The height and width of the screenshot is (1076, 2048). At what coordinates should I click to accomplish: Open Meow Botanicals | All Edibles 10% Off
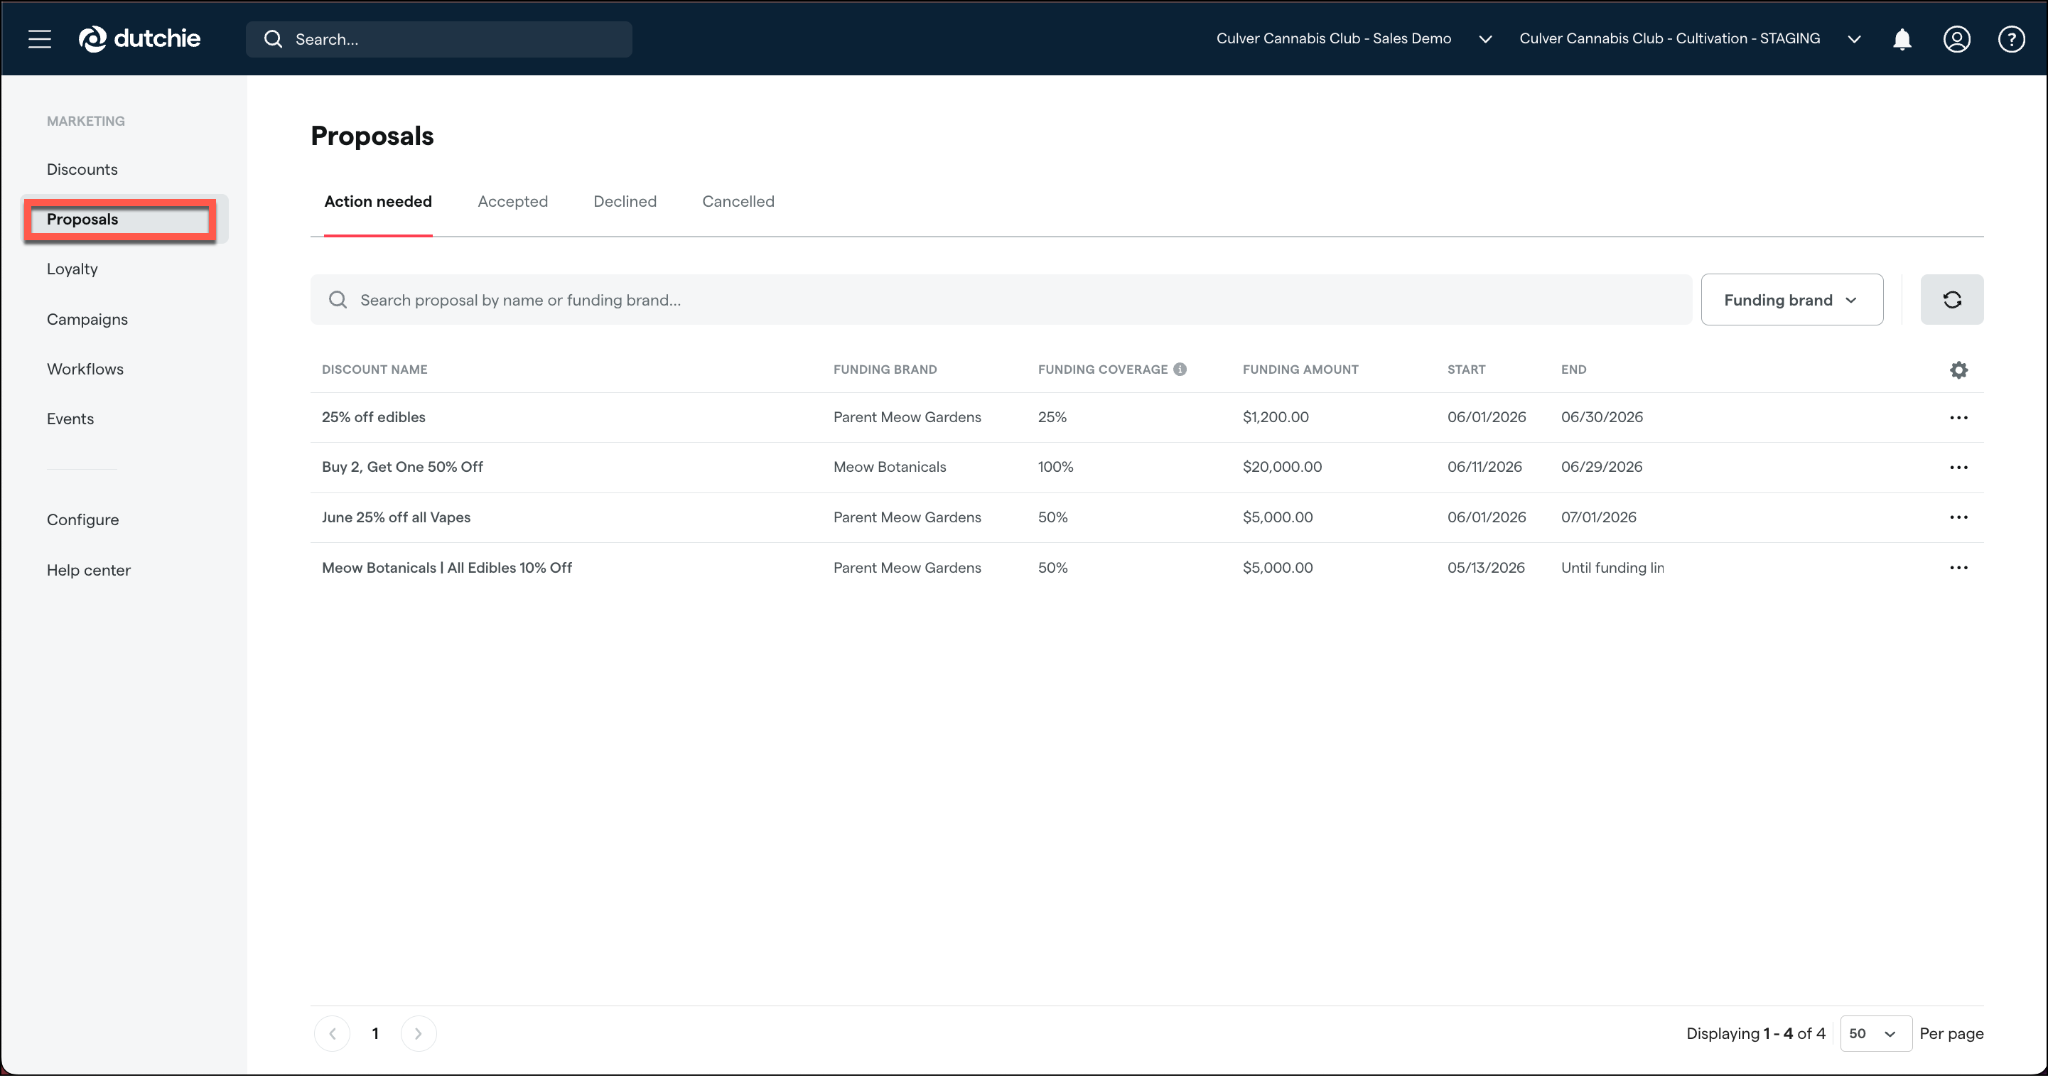[x=447, y=567]
